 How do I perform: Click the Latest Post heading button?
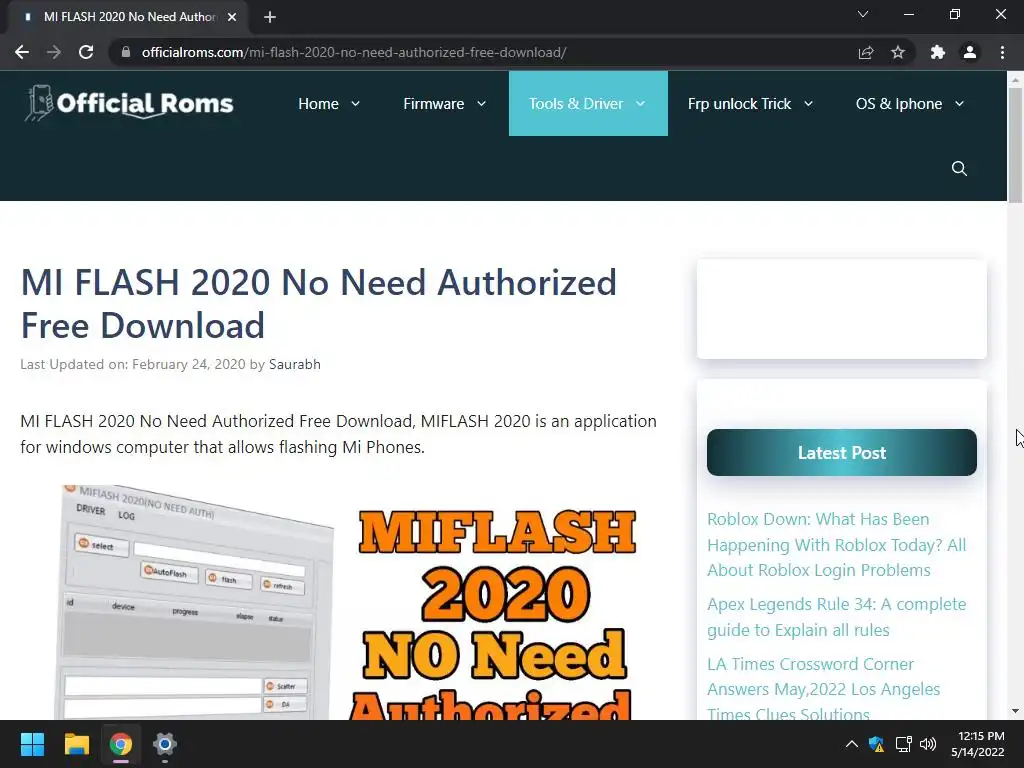pyautogui.click(x=842, y=453)
